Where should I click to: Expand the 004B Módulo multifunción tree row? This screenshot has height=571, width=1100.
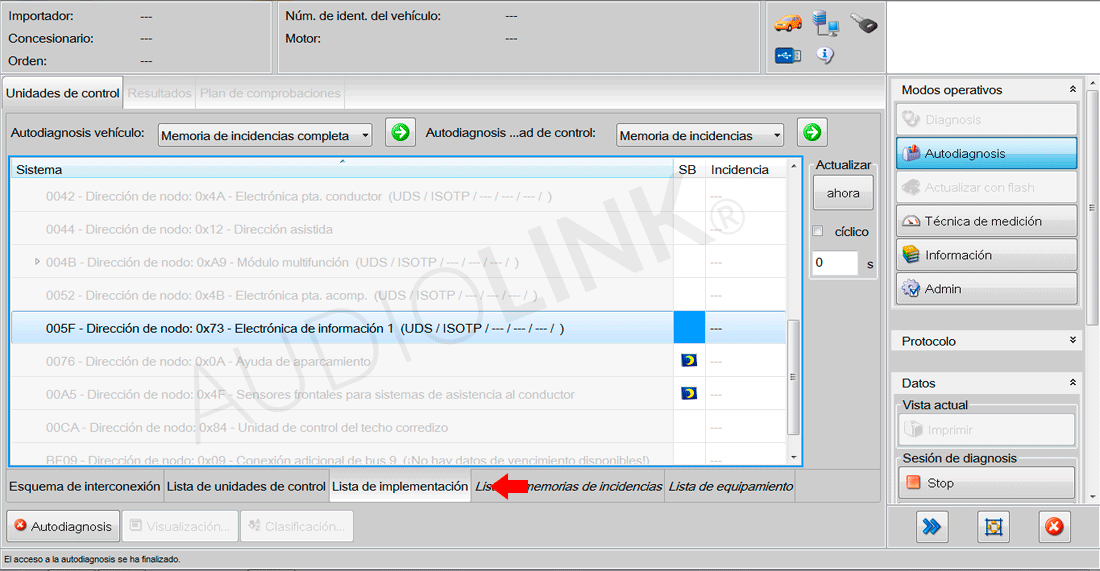[37, 262]
